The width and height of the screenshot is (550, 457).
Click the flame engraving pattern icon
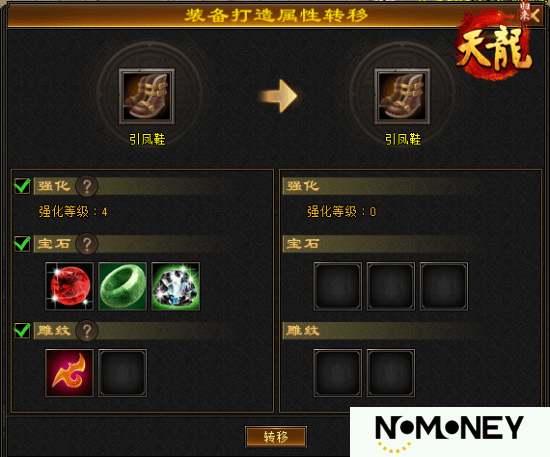[x=69, y=373]
